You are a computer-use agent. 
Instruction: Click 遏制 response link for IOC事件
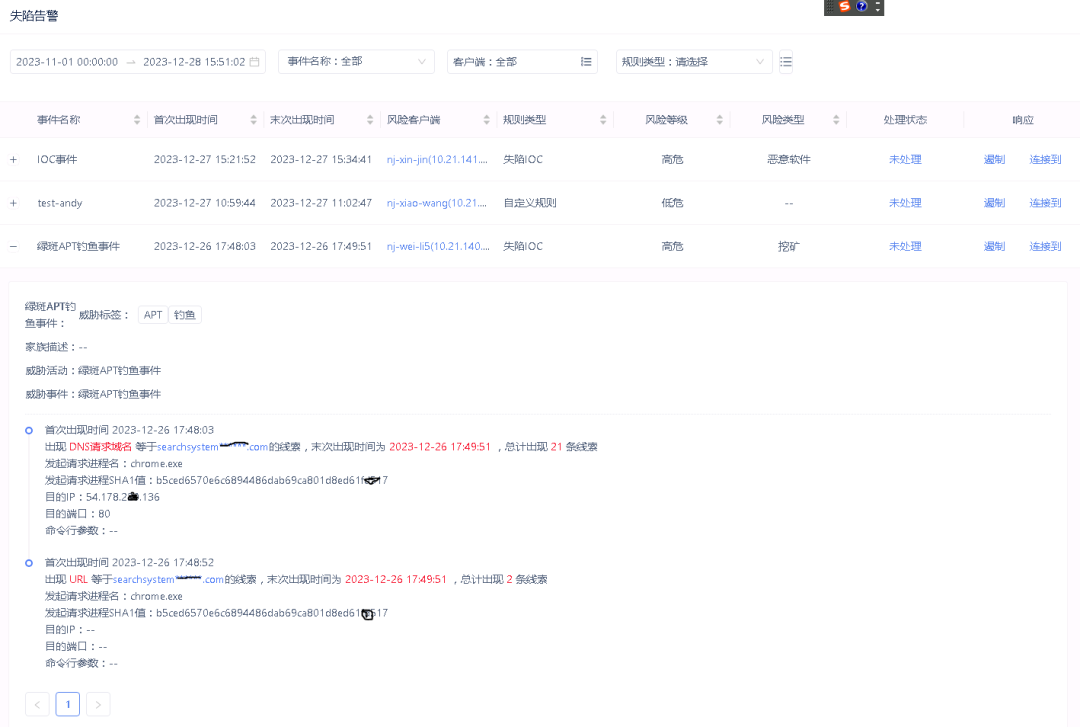pyautogui.click(x=994, y=159)
